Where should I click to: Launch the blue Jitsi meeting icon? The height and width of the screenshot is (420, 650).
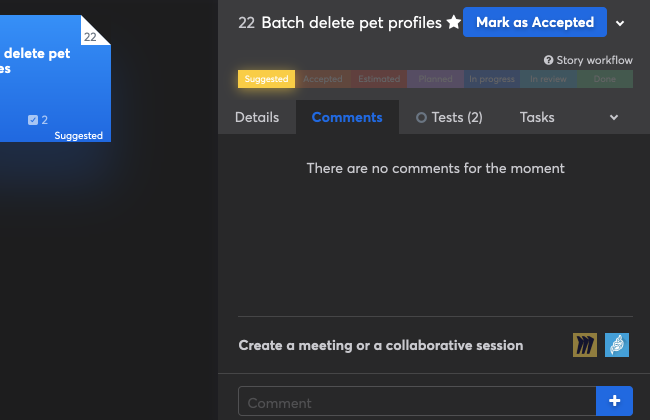click(x=617, y=345)
